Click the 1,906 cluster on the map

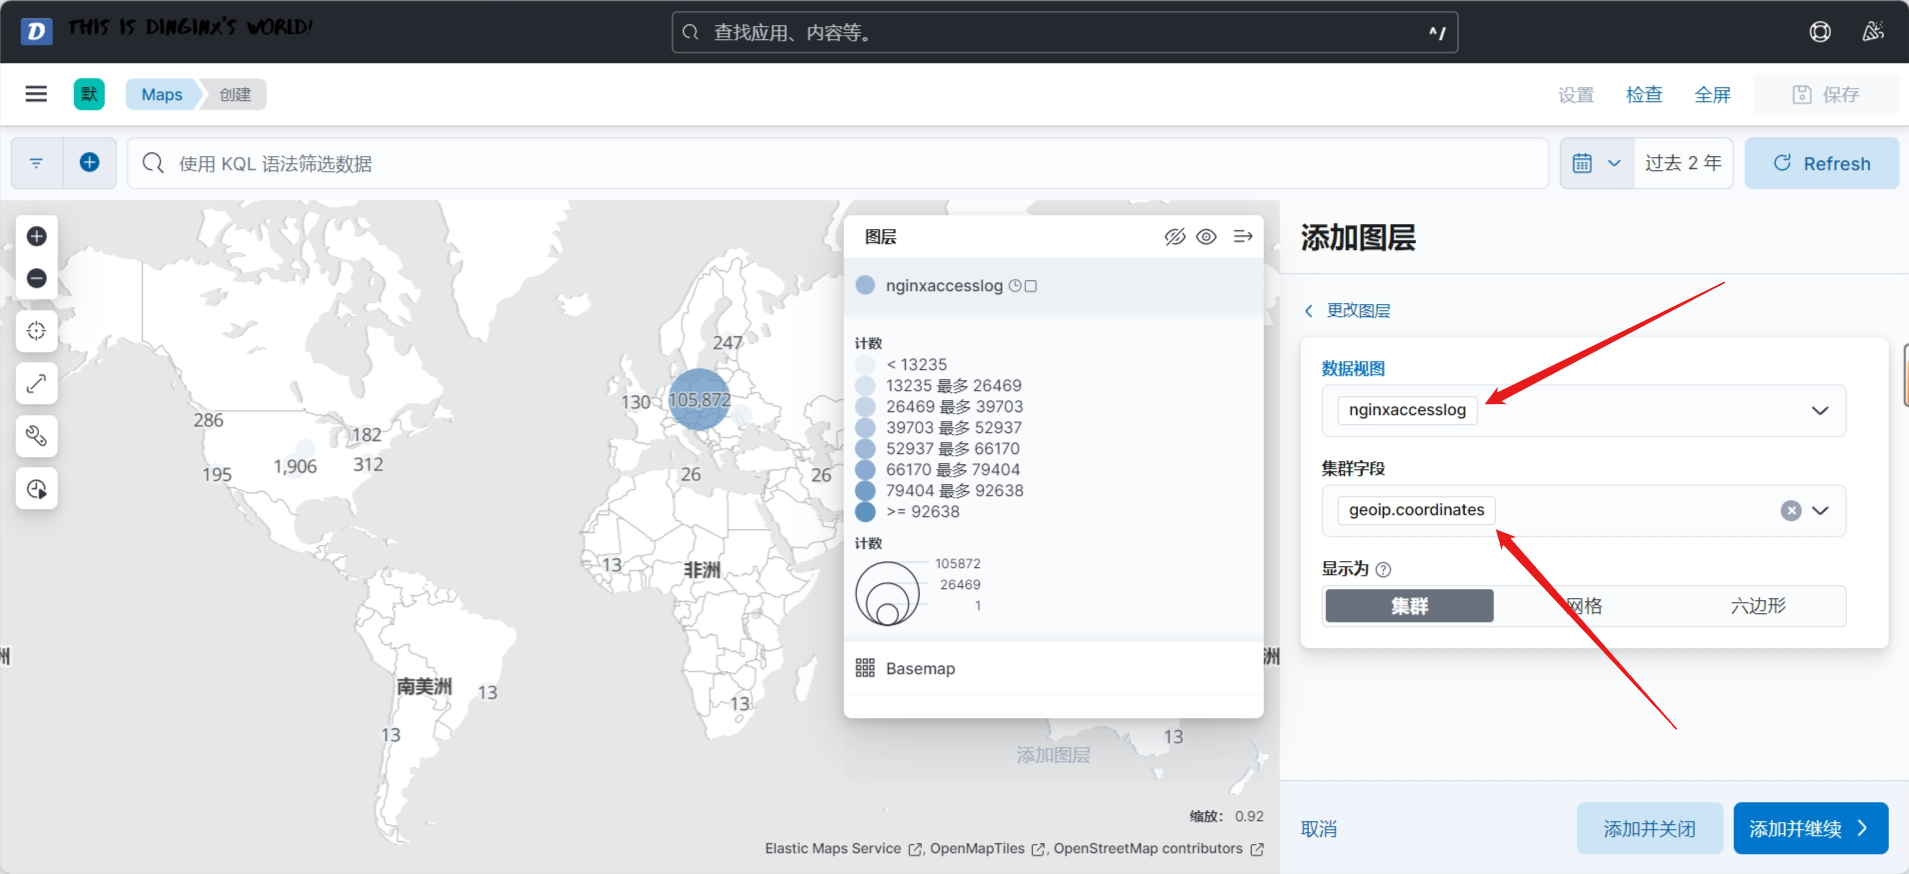(x=295, y=466)
